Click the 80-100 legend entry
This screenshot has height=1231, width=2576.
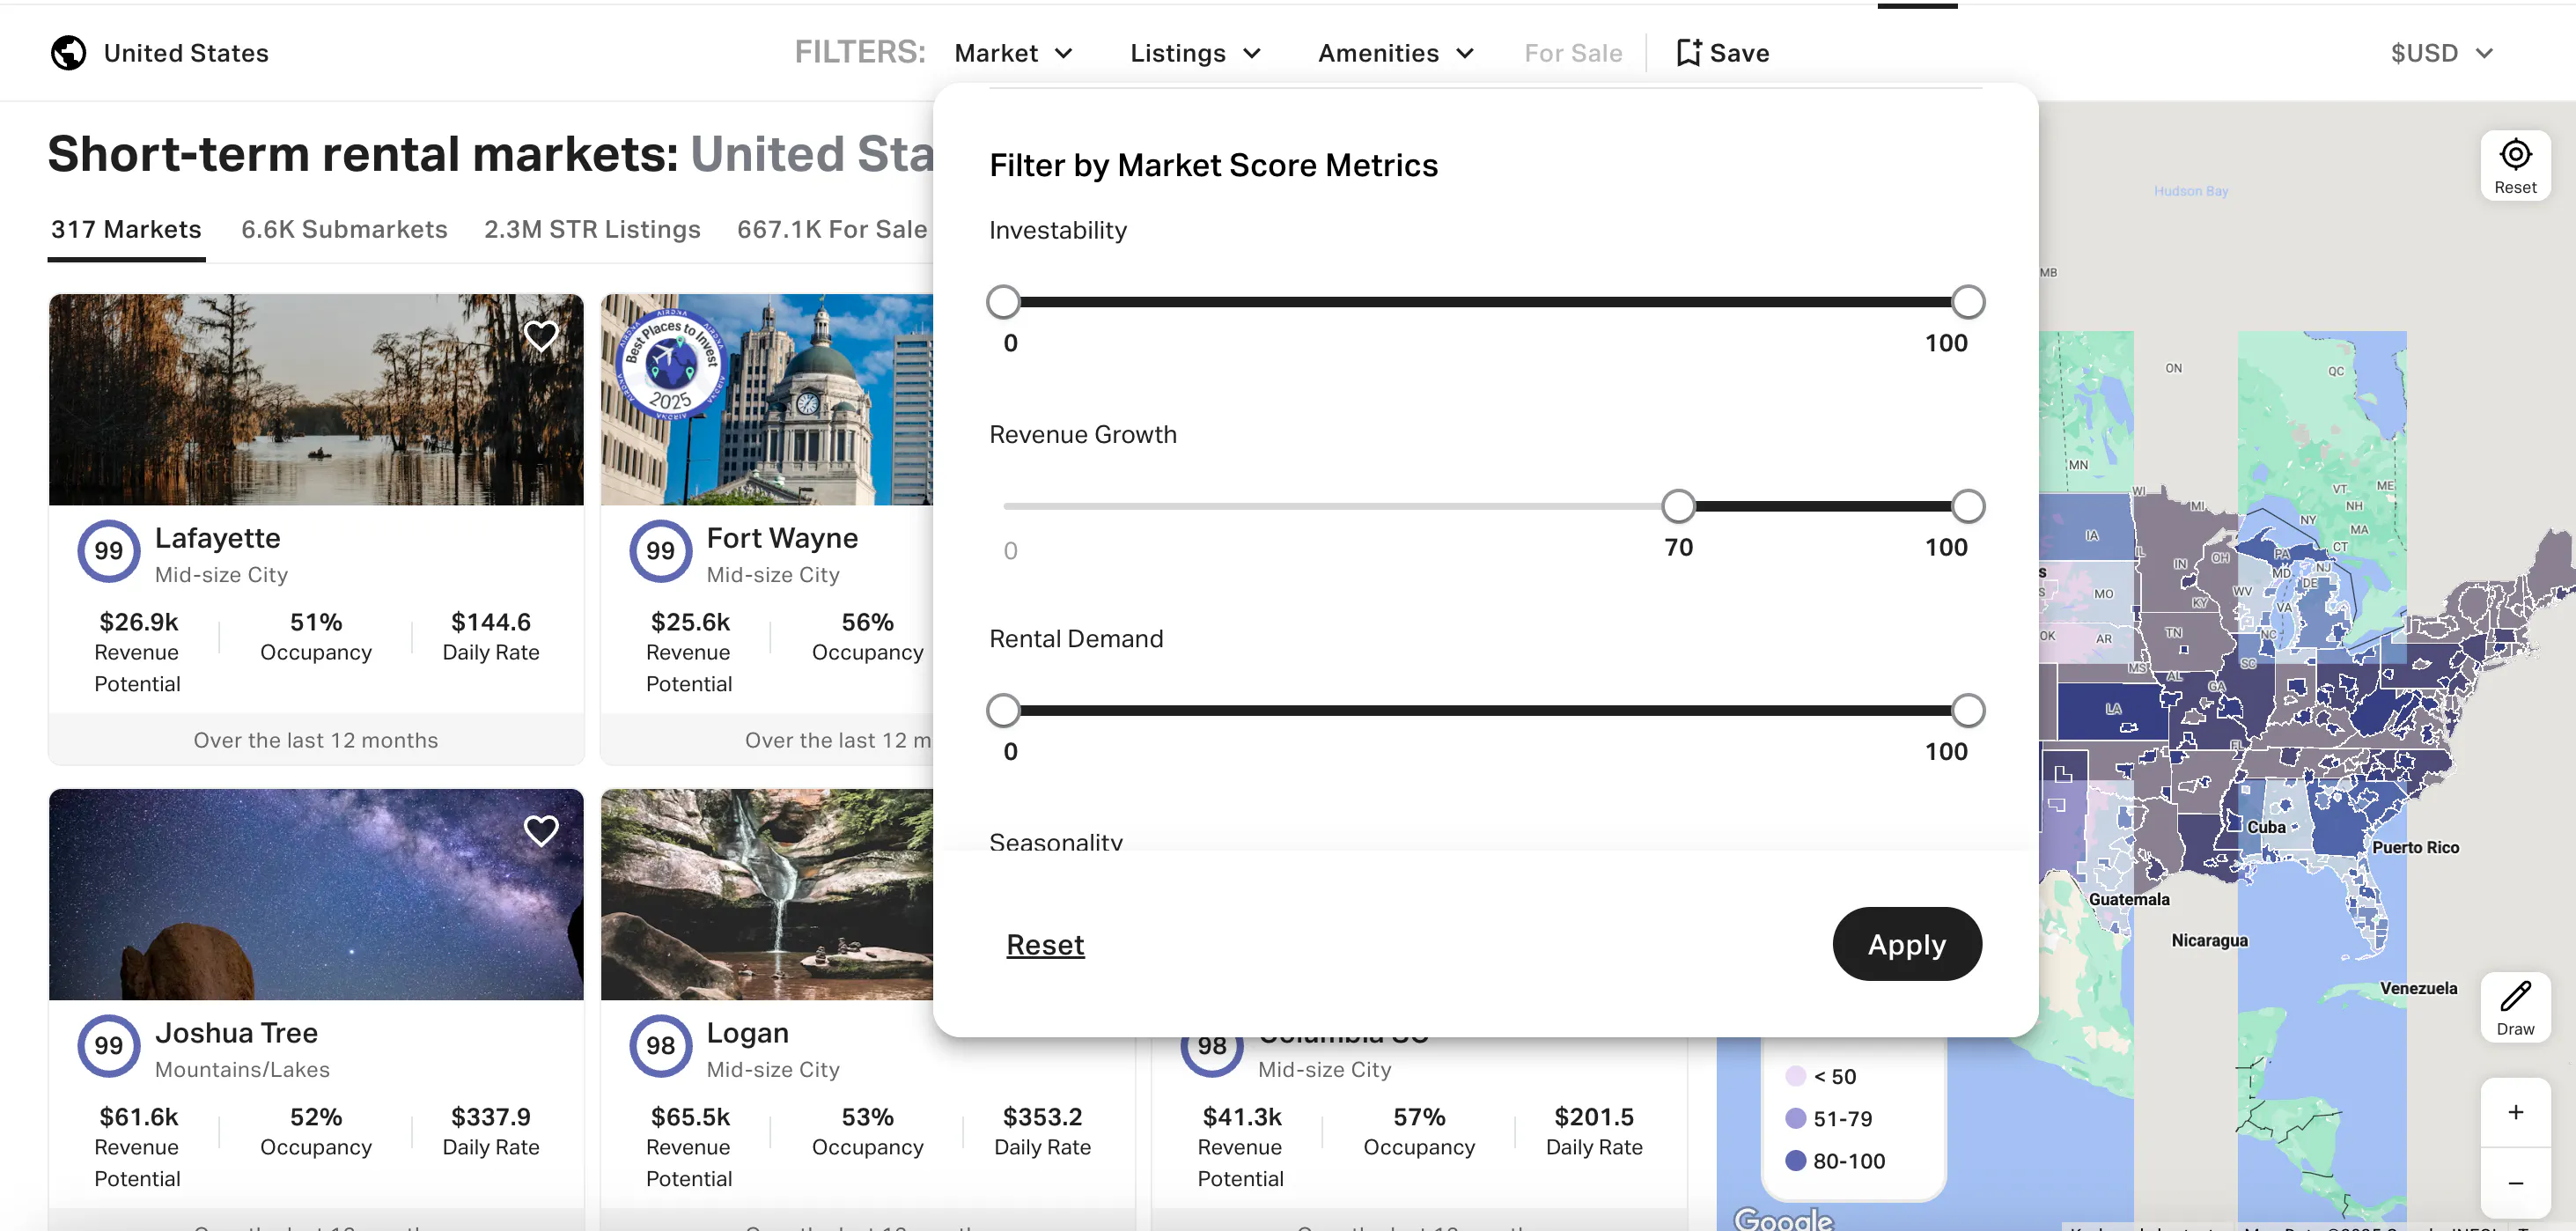1835,1161
